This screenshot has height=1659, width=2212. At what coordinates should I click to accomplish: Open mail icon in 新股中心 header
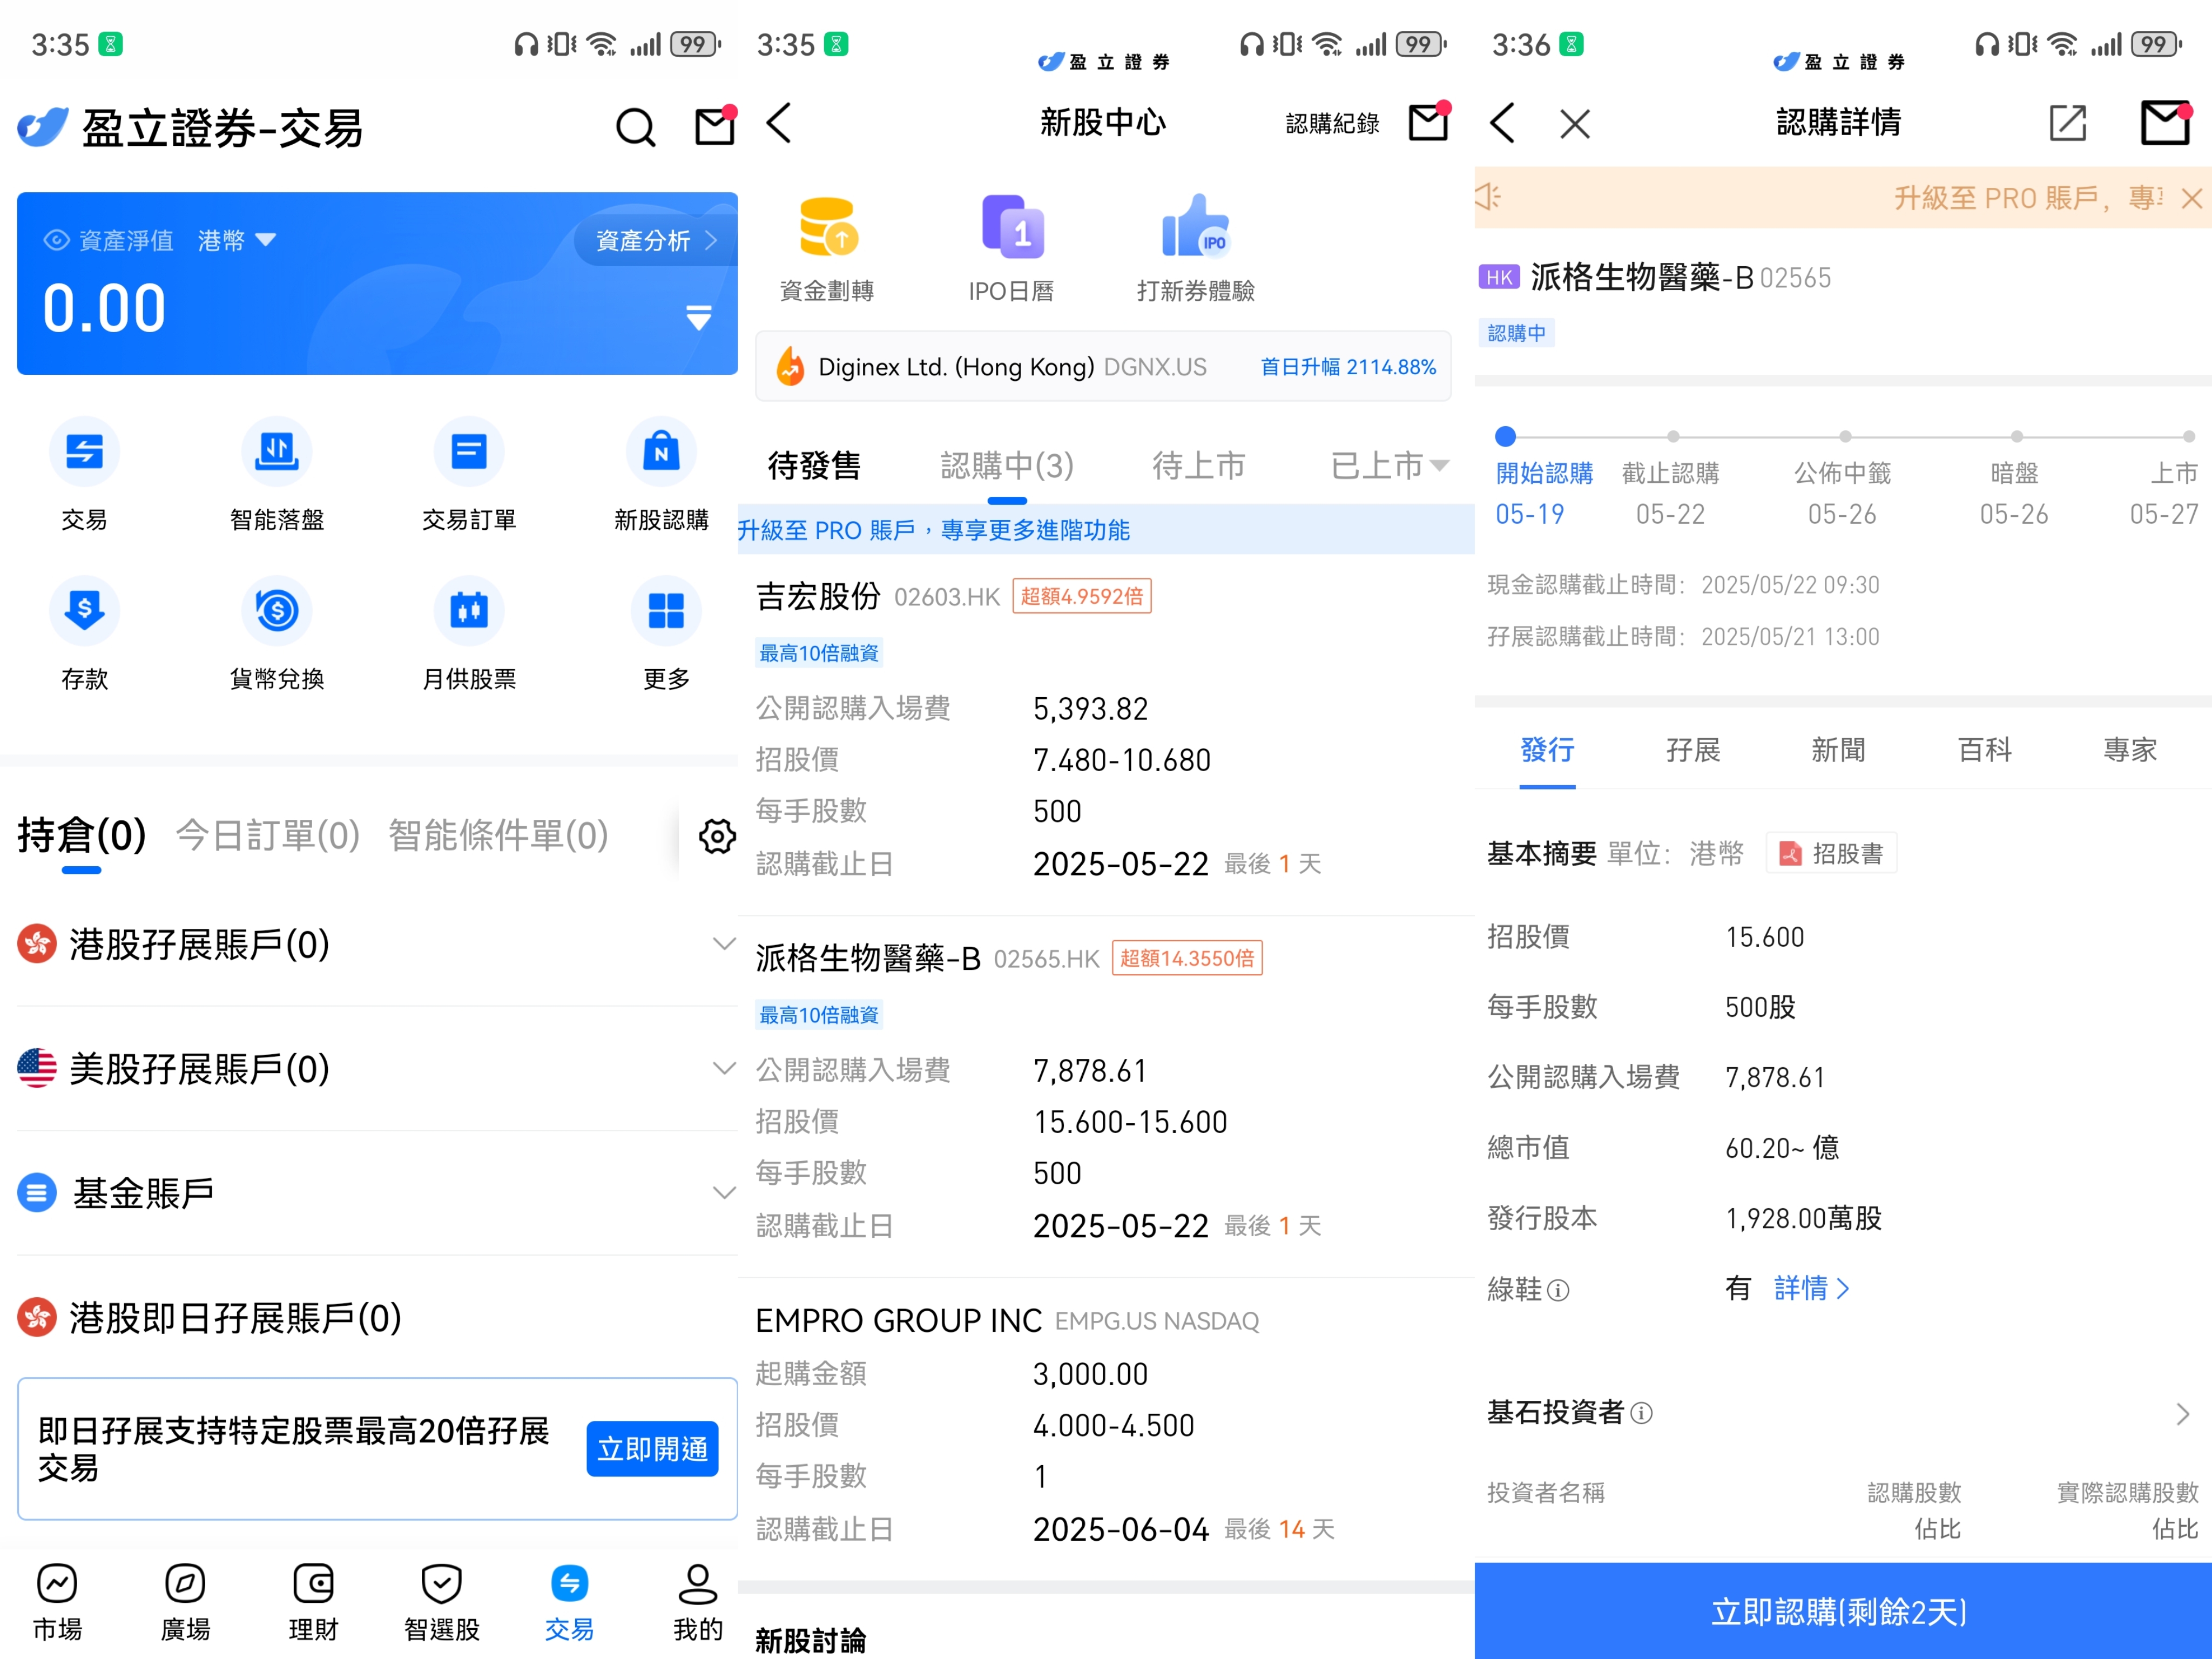pyautogui.click(x=1429, y=122)
